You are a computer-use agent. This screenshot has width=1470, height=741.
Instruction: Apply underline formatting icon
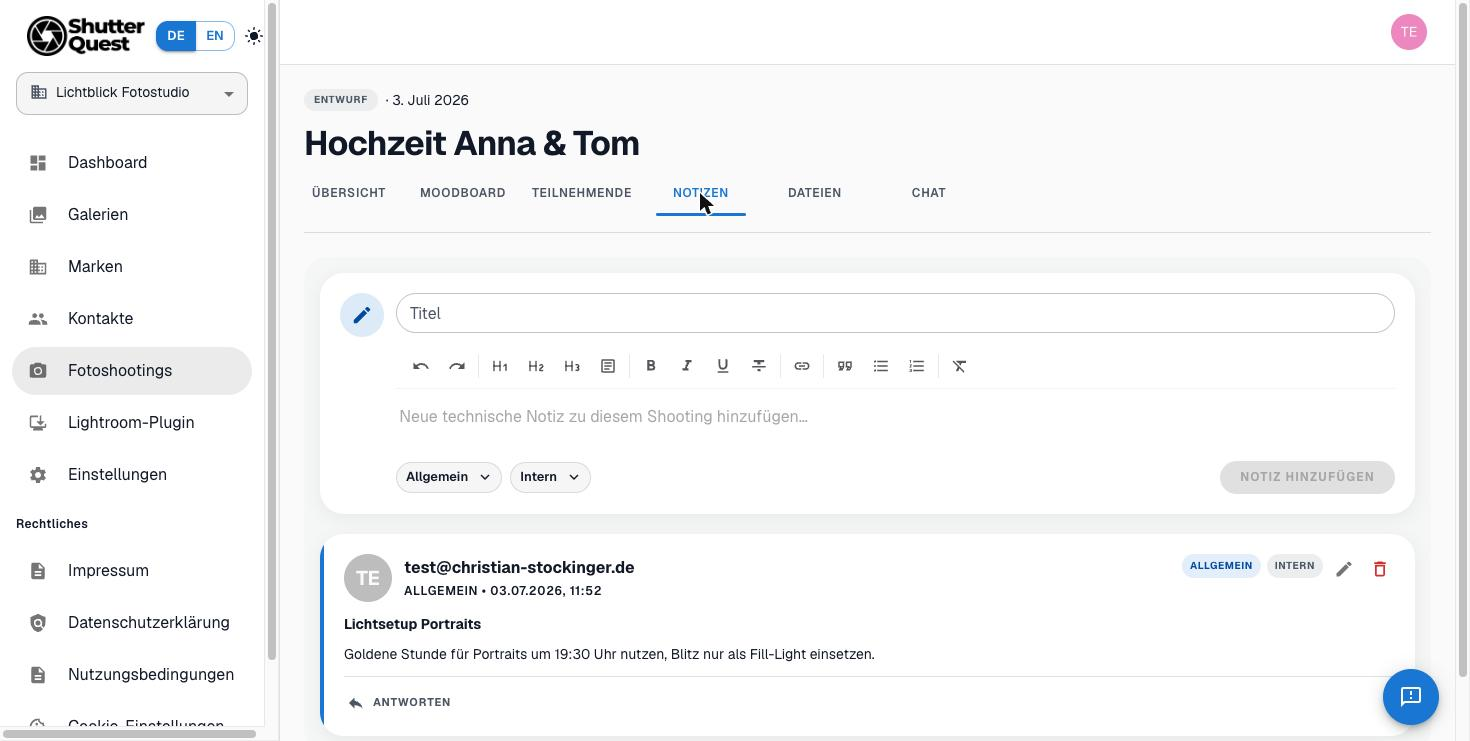723,366
